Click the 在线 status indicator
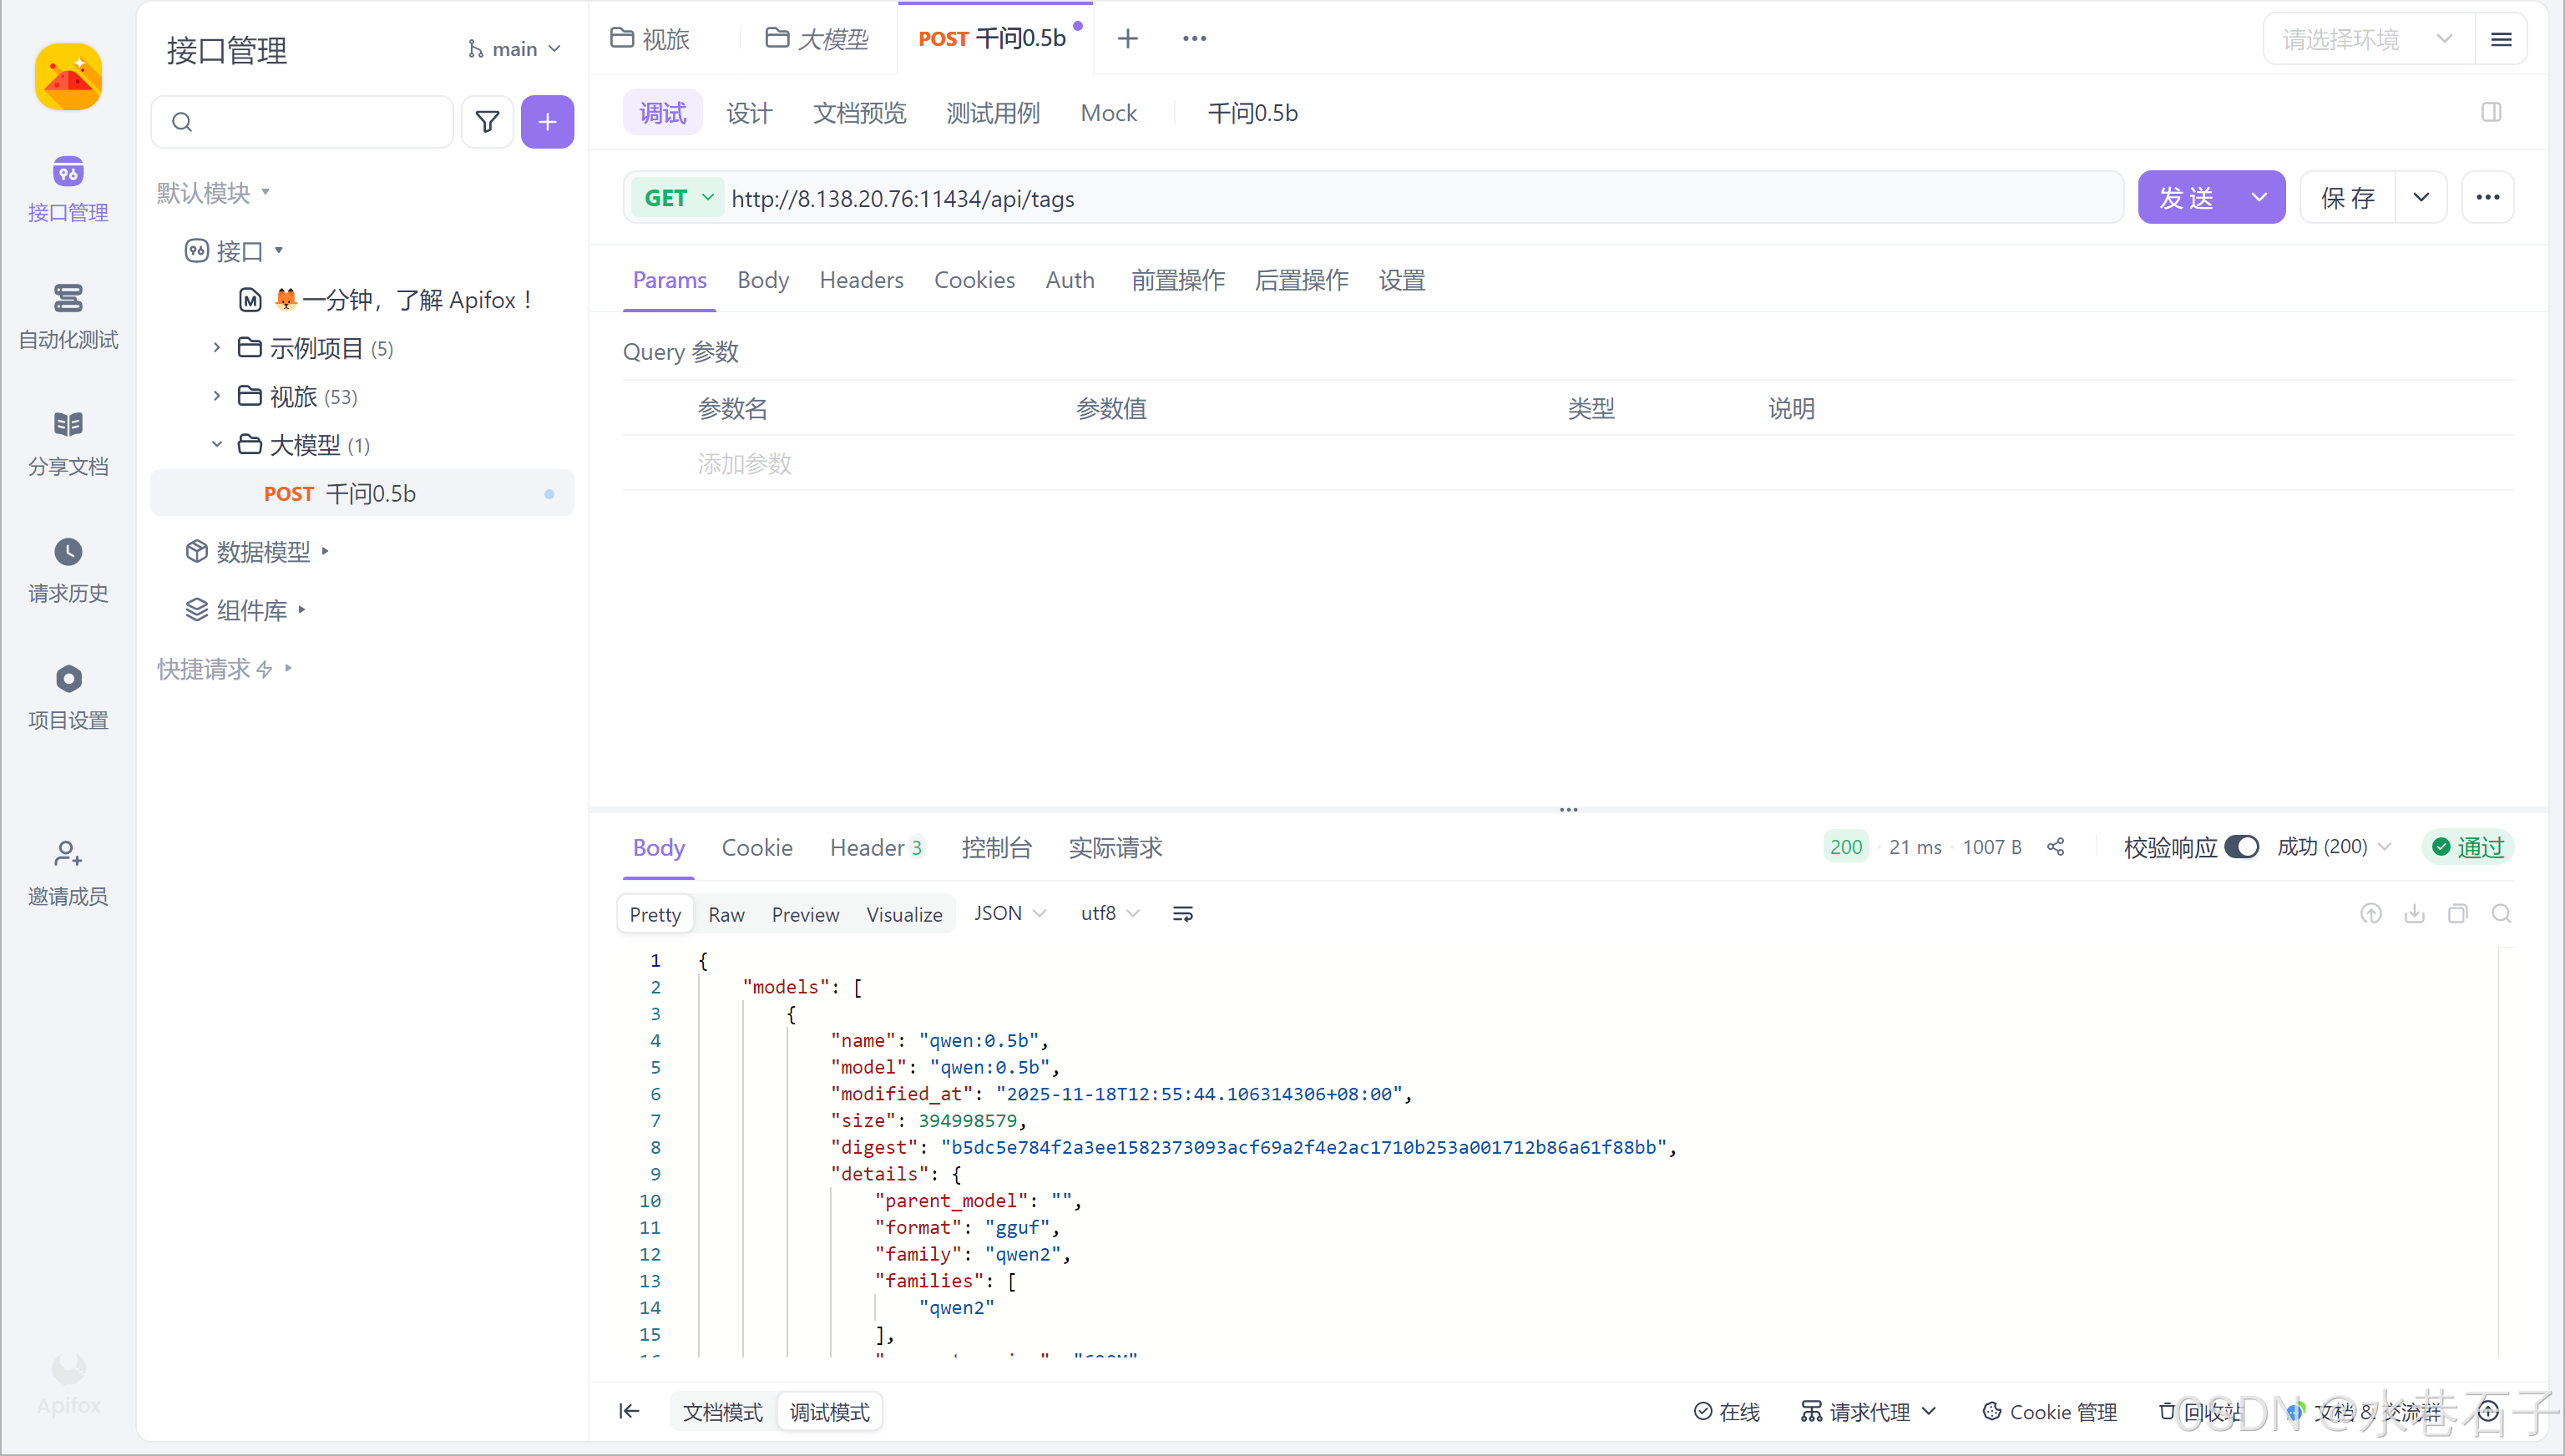This screenshot has height=1456, width=2565. point(1727,1411)
